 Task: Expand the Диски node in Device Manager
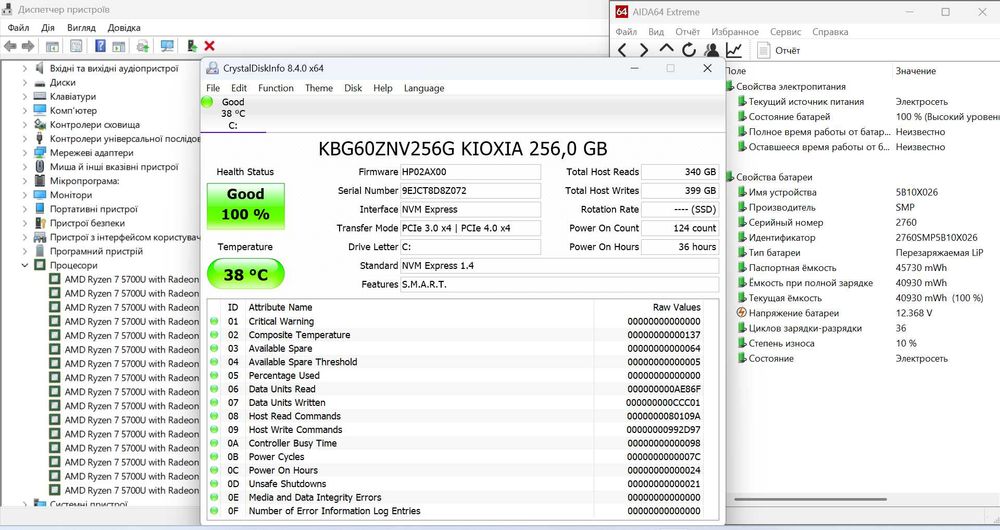(25, 82)
